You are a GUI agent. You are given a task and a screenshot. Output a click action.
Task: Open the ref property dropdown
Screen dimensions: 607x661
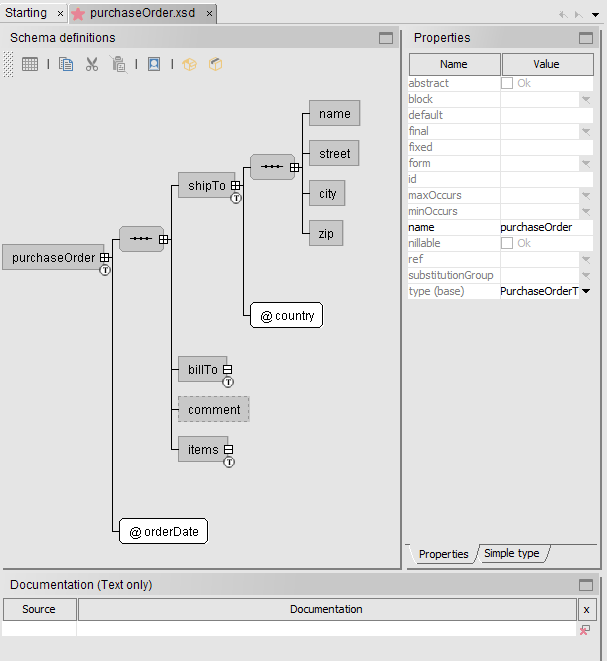[x=586, y=259]
